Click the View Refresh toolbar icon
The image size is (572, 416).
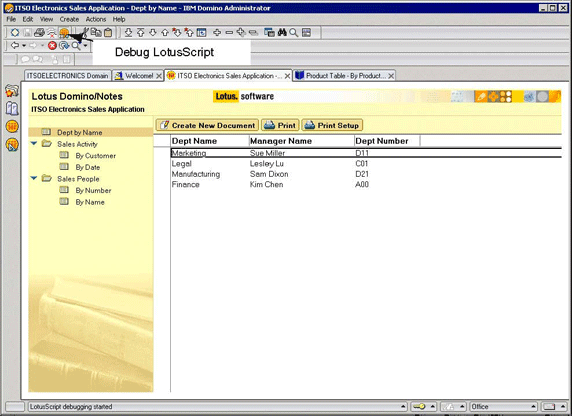pos(201,32)
